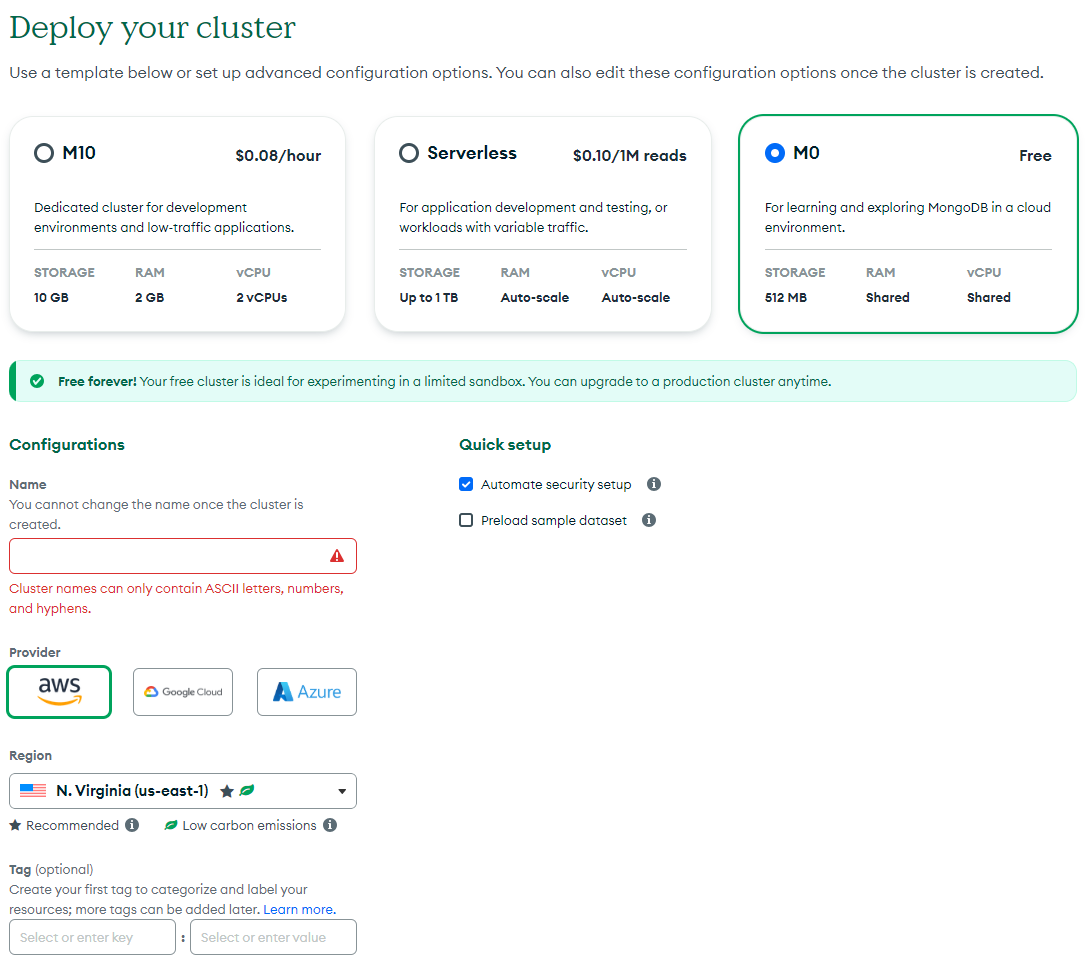The image size is (1092, 969).
Task: Choose Azure as the provider
Action: tap(307, 692)
